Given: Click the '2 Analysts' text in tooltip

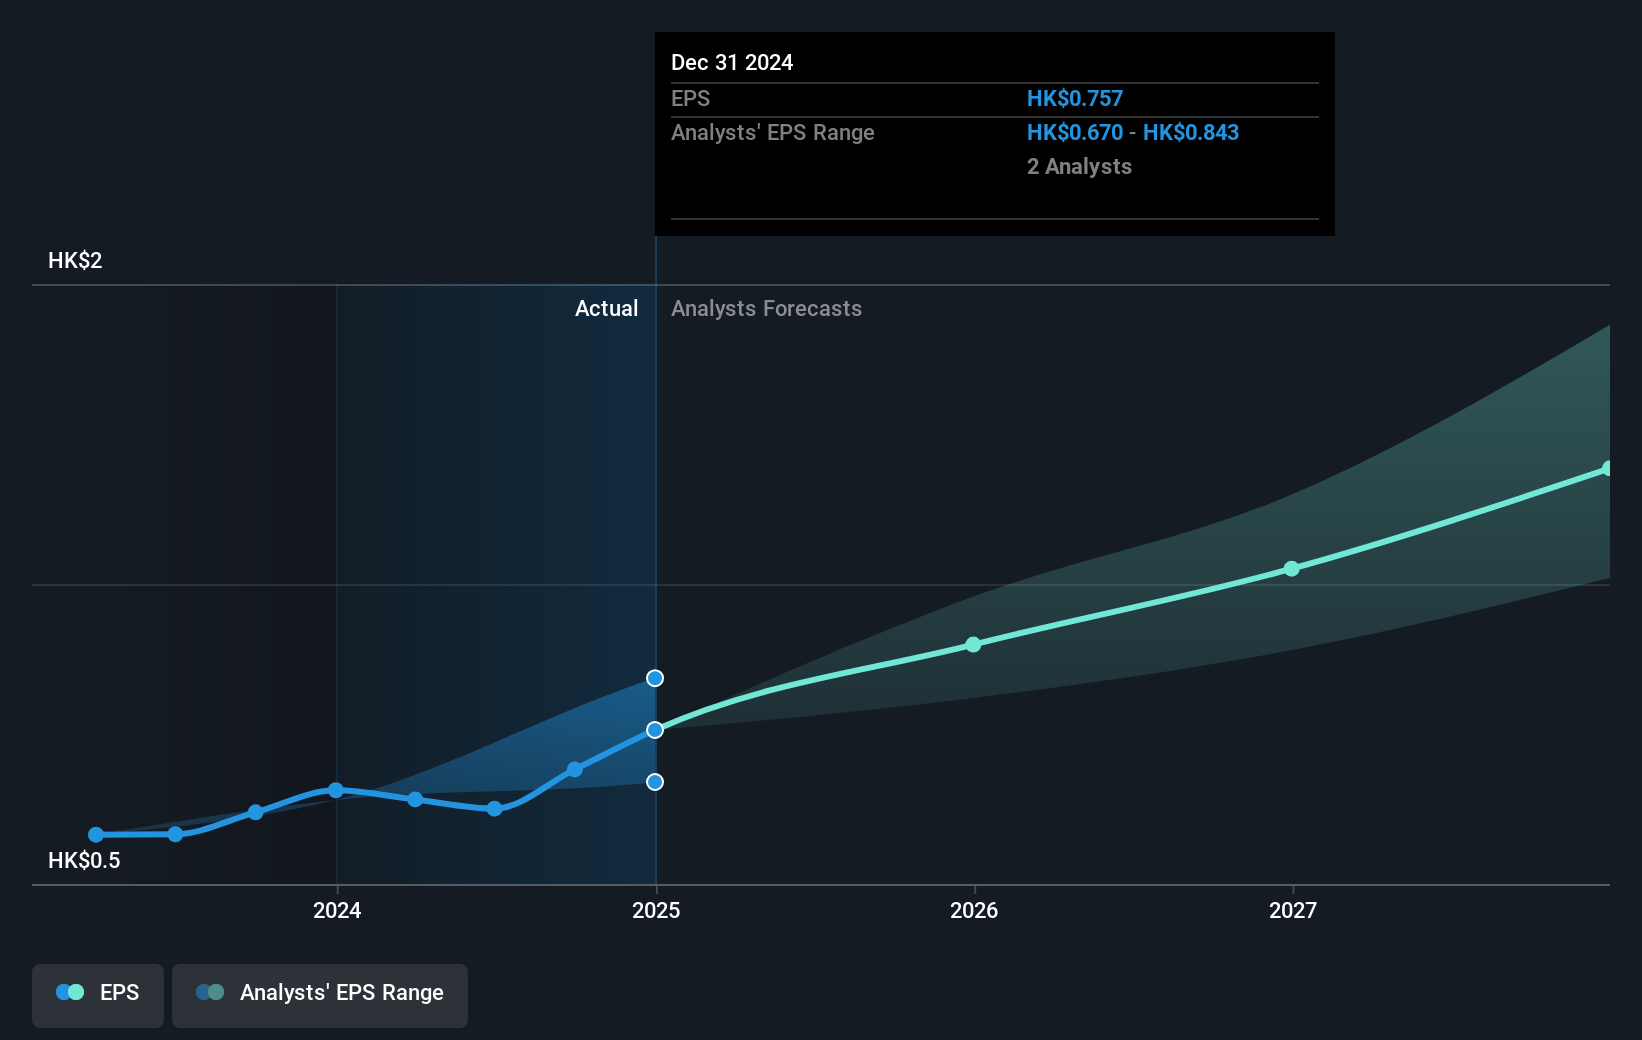Looking at the screenshot, I should (1079, 166).
